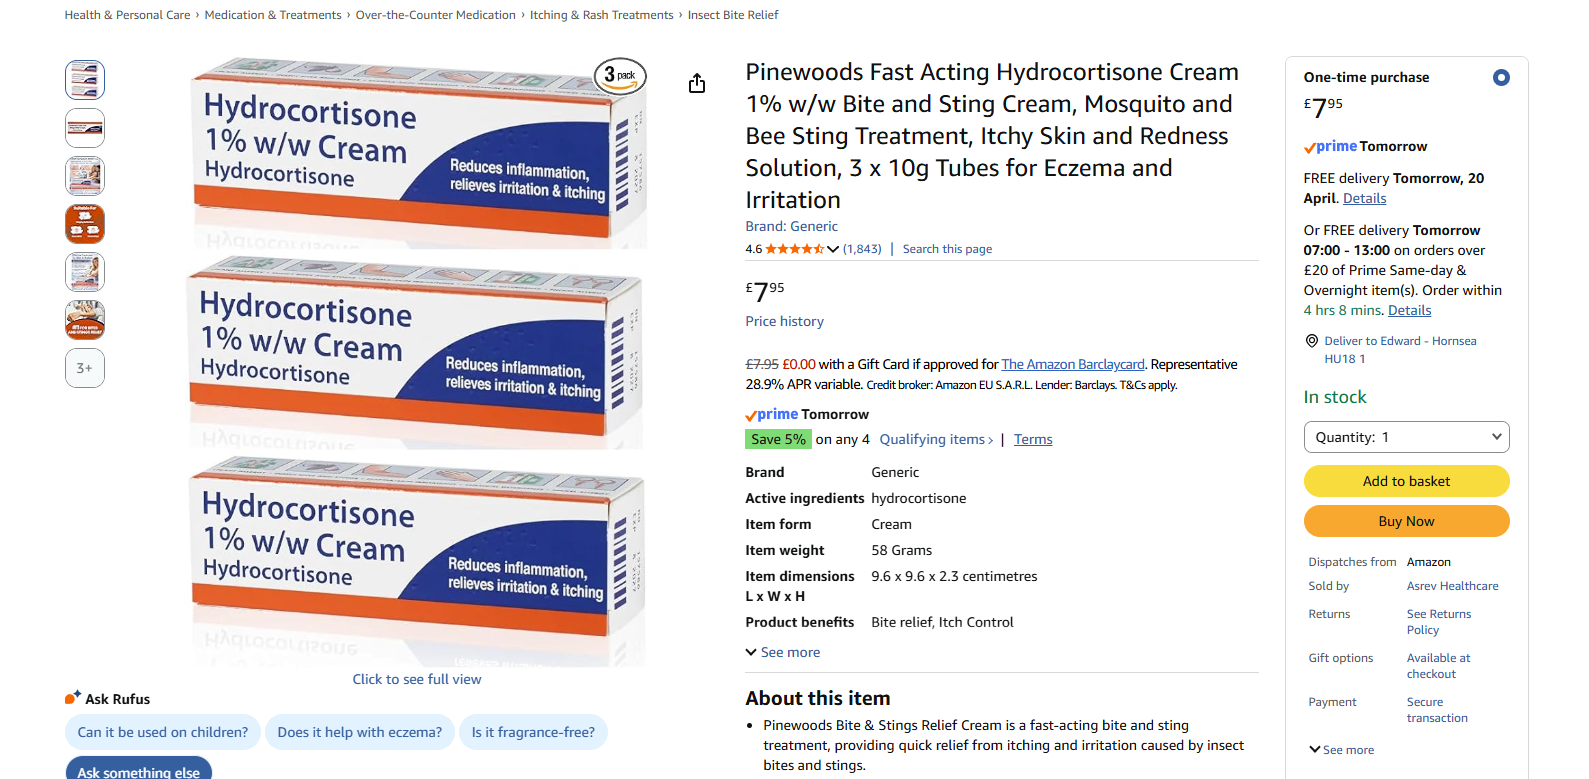This screenshot has width=1589, height=779.
Task: Open Qualifying items link
Action: pyautogui.click(x=936, y=439)
